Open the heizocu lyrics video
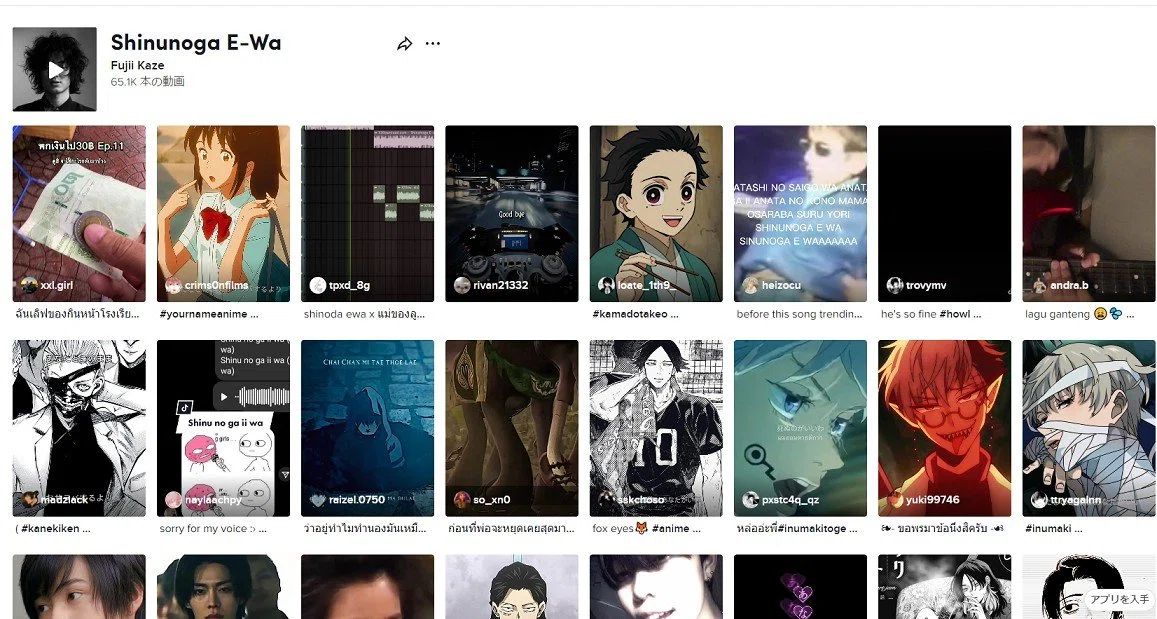Image resolution: width=1157 pixels, height=619 pixels. 801,213
